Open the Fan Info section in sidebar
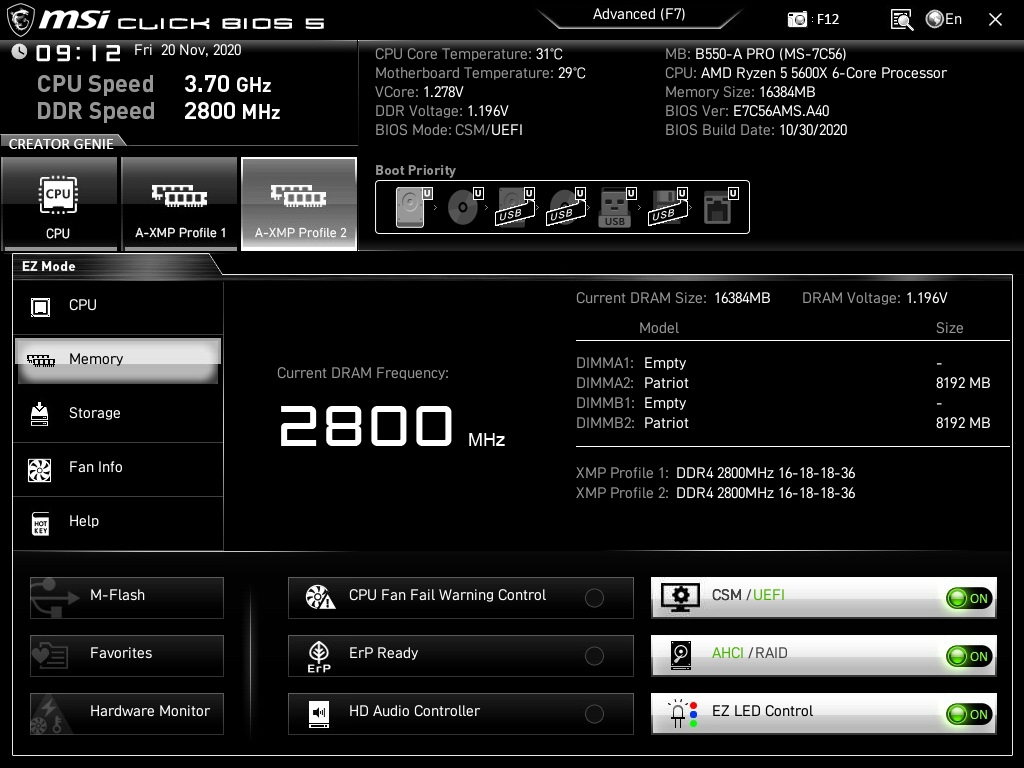Image resolution: width=1024 pixels, height=768 pixels. pos(118,468)
